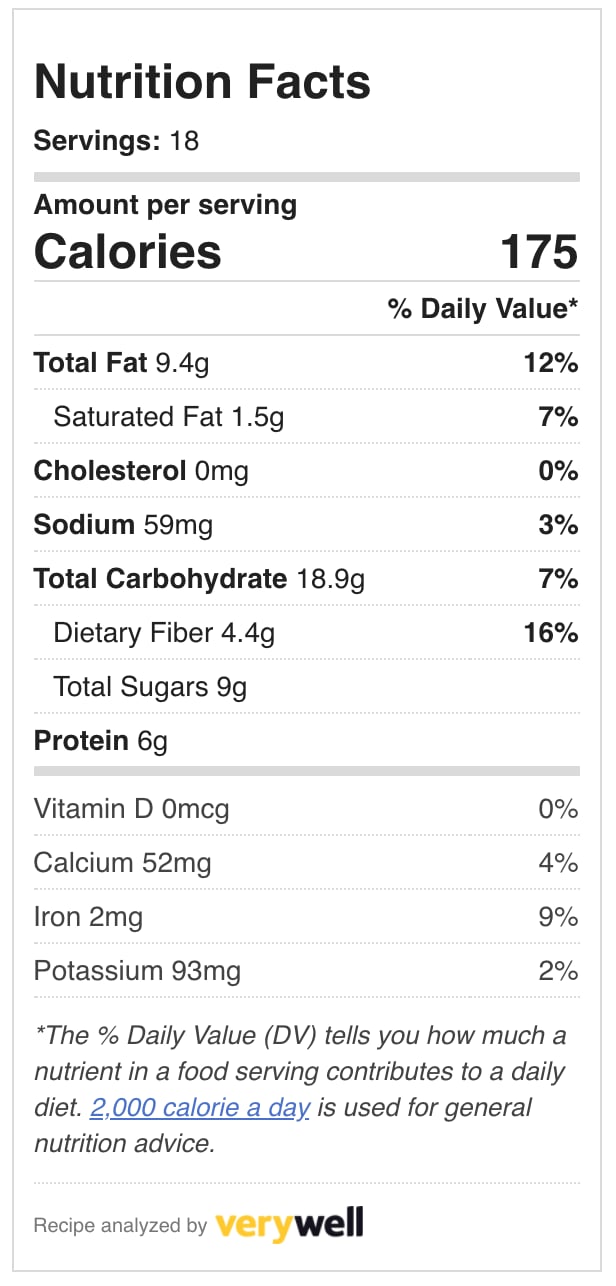Click the Recipe analyzed by text
616x1286 pixels.
[x=120, y=1225]
